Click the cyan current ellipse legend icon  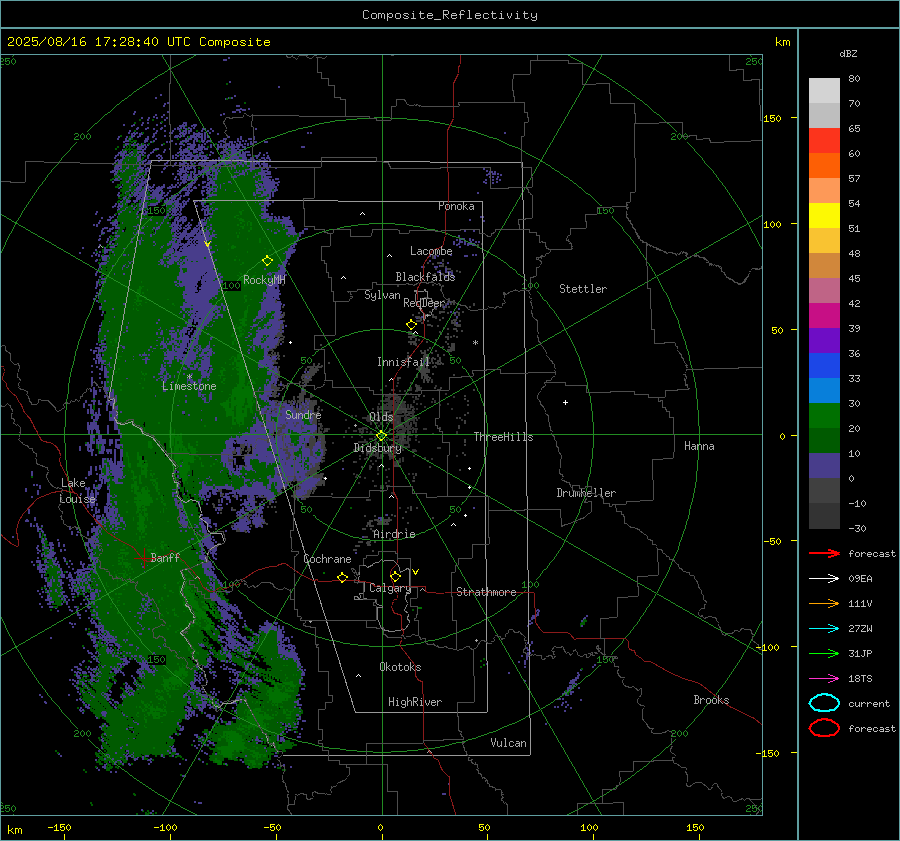click(824, 703)
